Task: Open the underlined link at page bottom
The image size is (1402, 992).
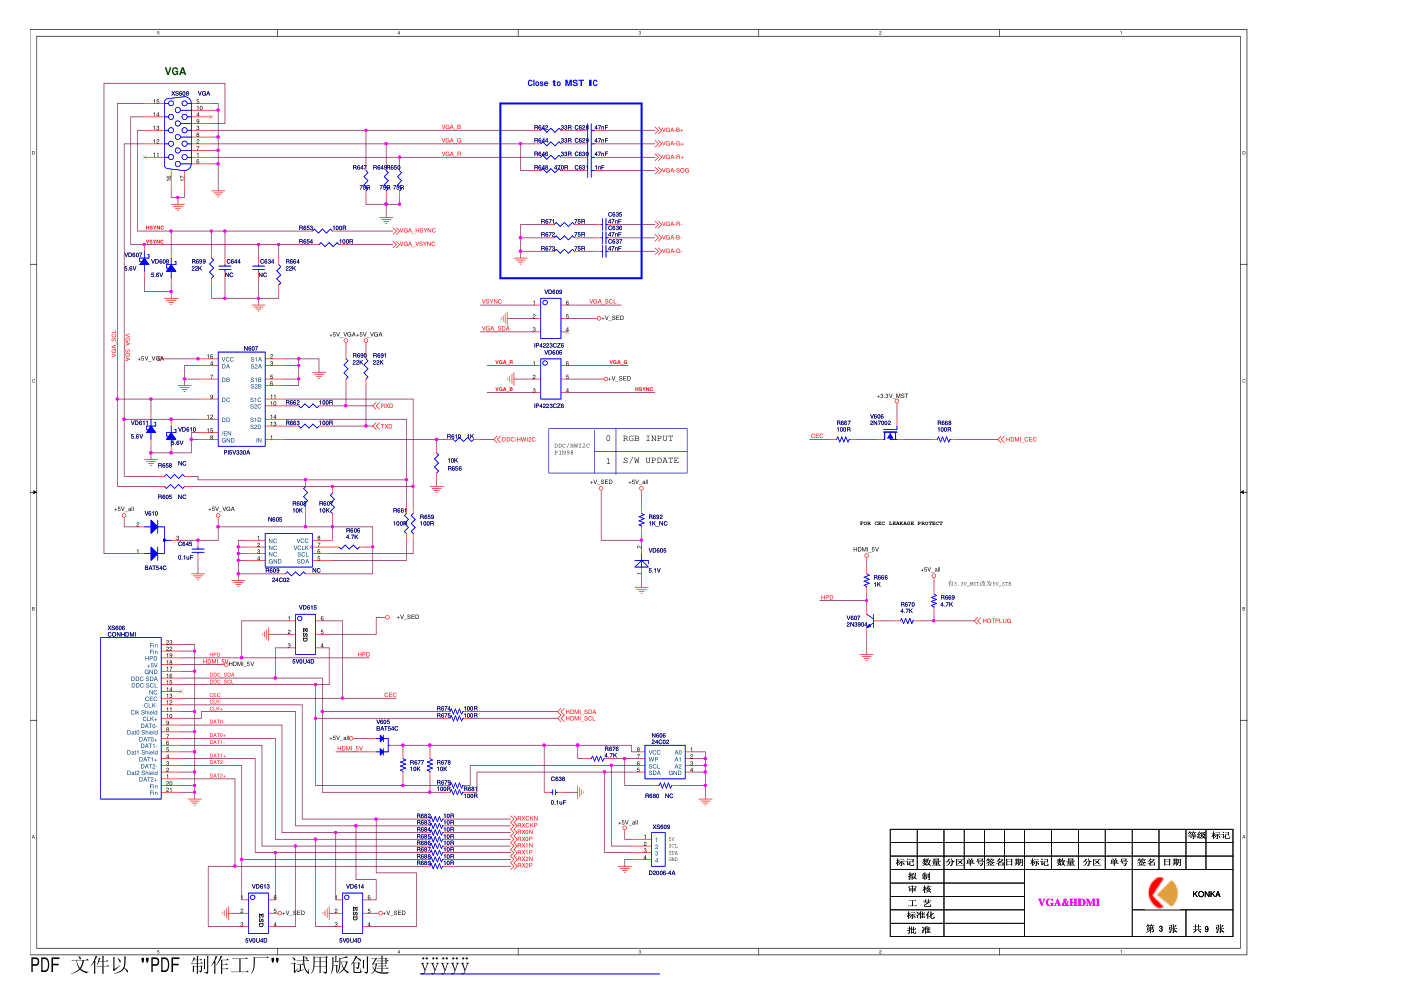Action: pos(539,966)
